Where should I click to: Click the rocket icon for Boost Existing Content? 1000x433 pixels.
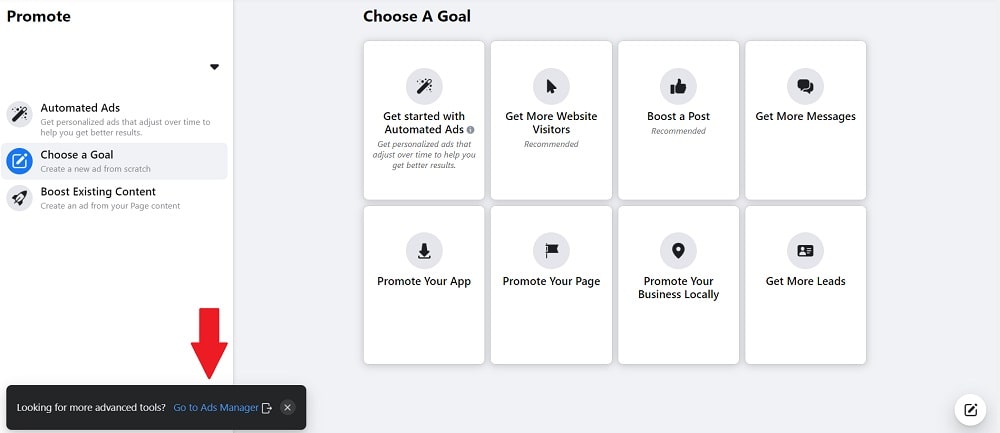point(19,198)
